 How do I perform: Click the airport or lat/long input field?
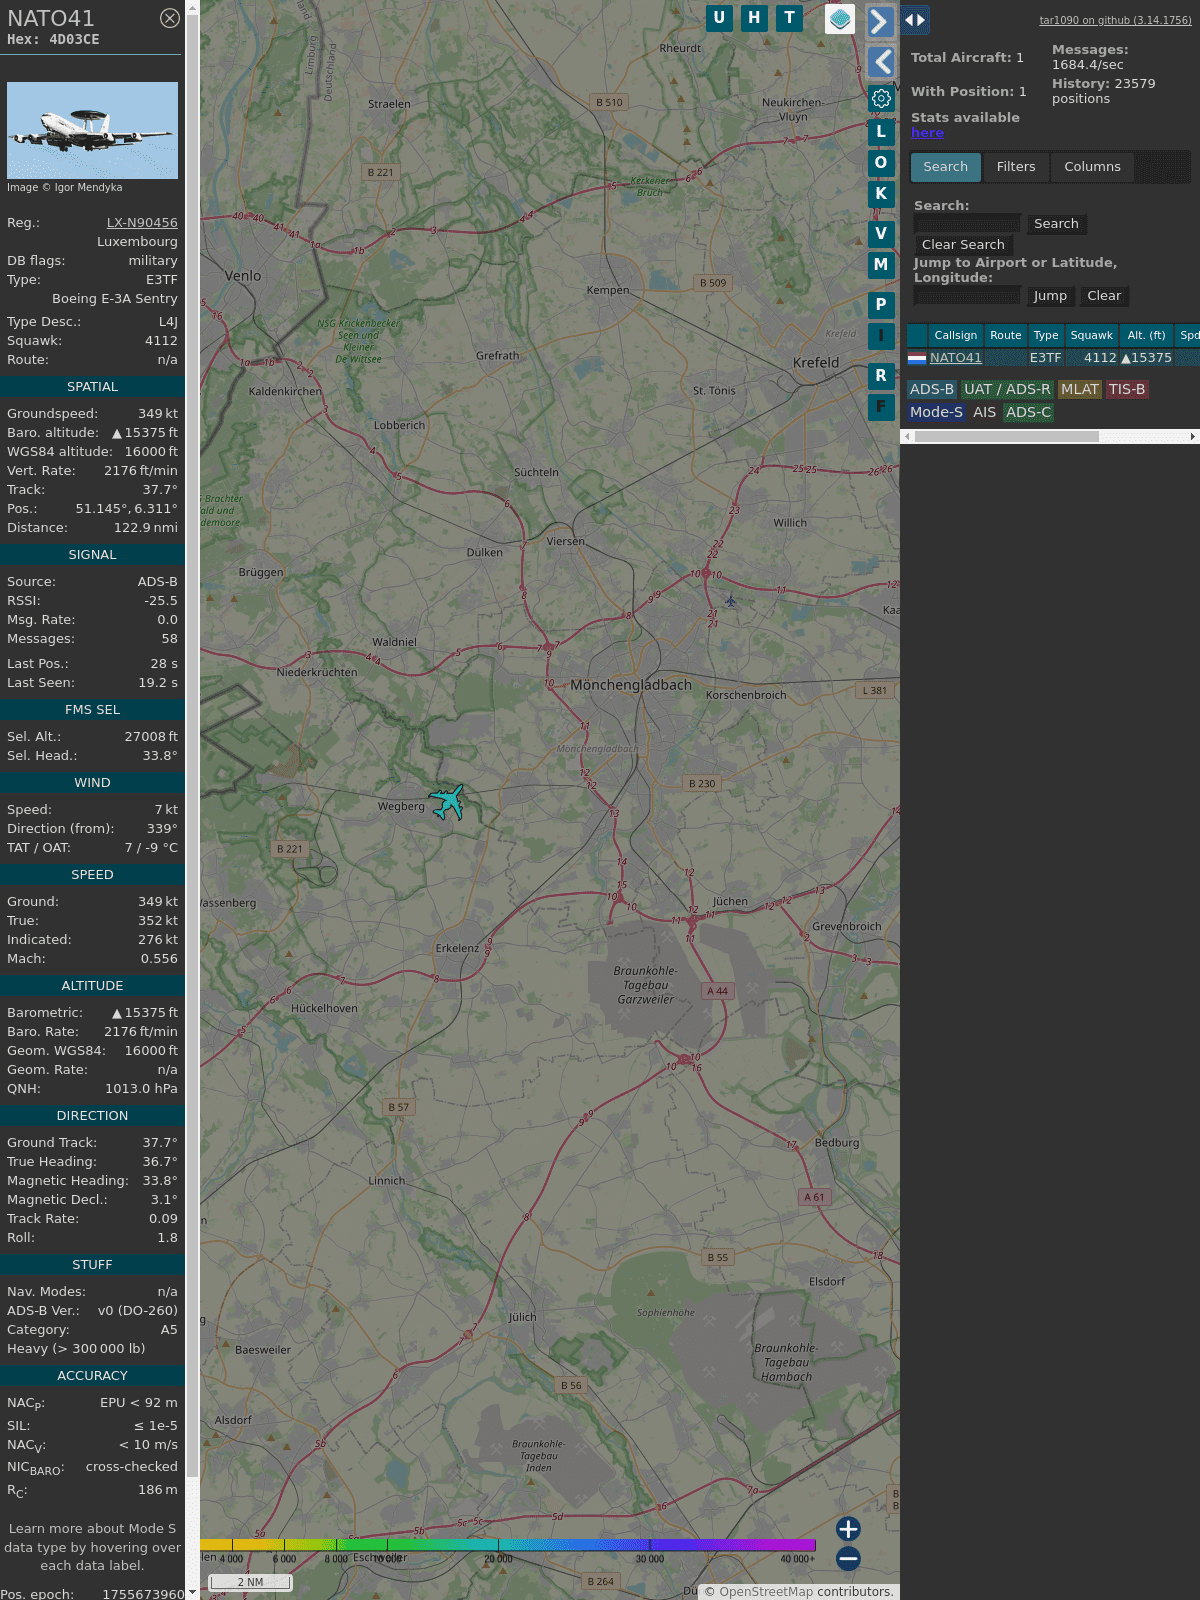tap(967, 296)
